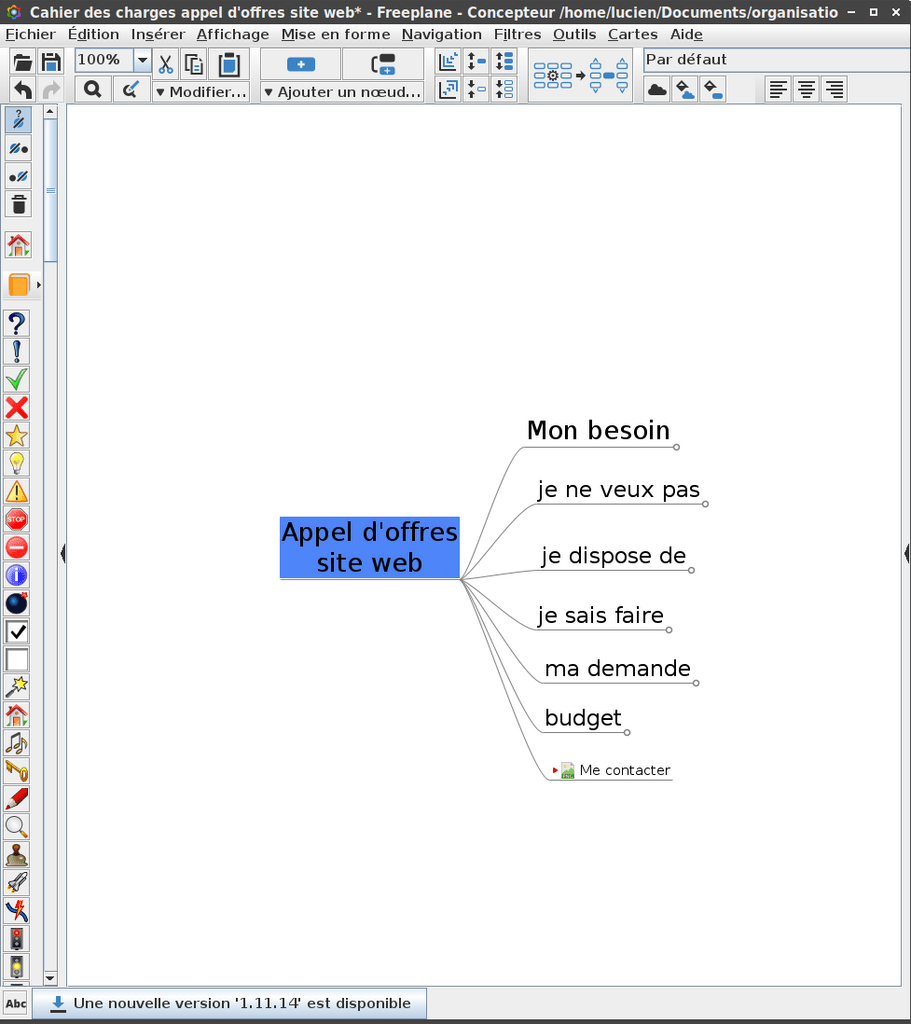Add the yellow traffic light icon

coord(17,967)
